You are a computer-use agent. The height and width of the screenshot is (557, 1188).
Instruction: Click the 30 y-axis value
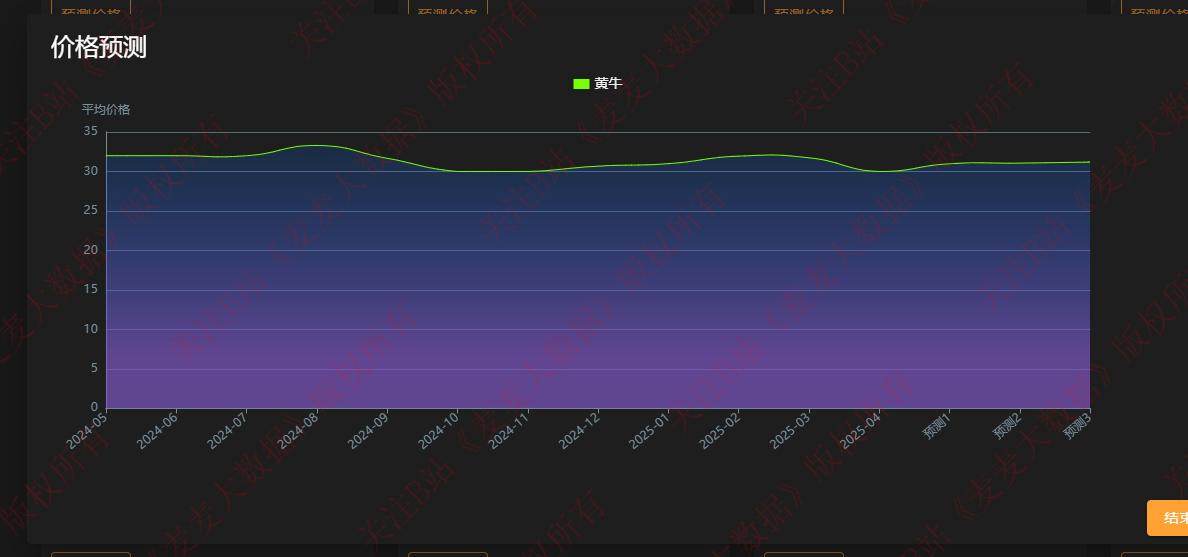tap(90, 171)
